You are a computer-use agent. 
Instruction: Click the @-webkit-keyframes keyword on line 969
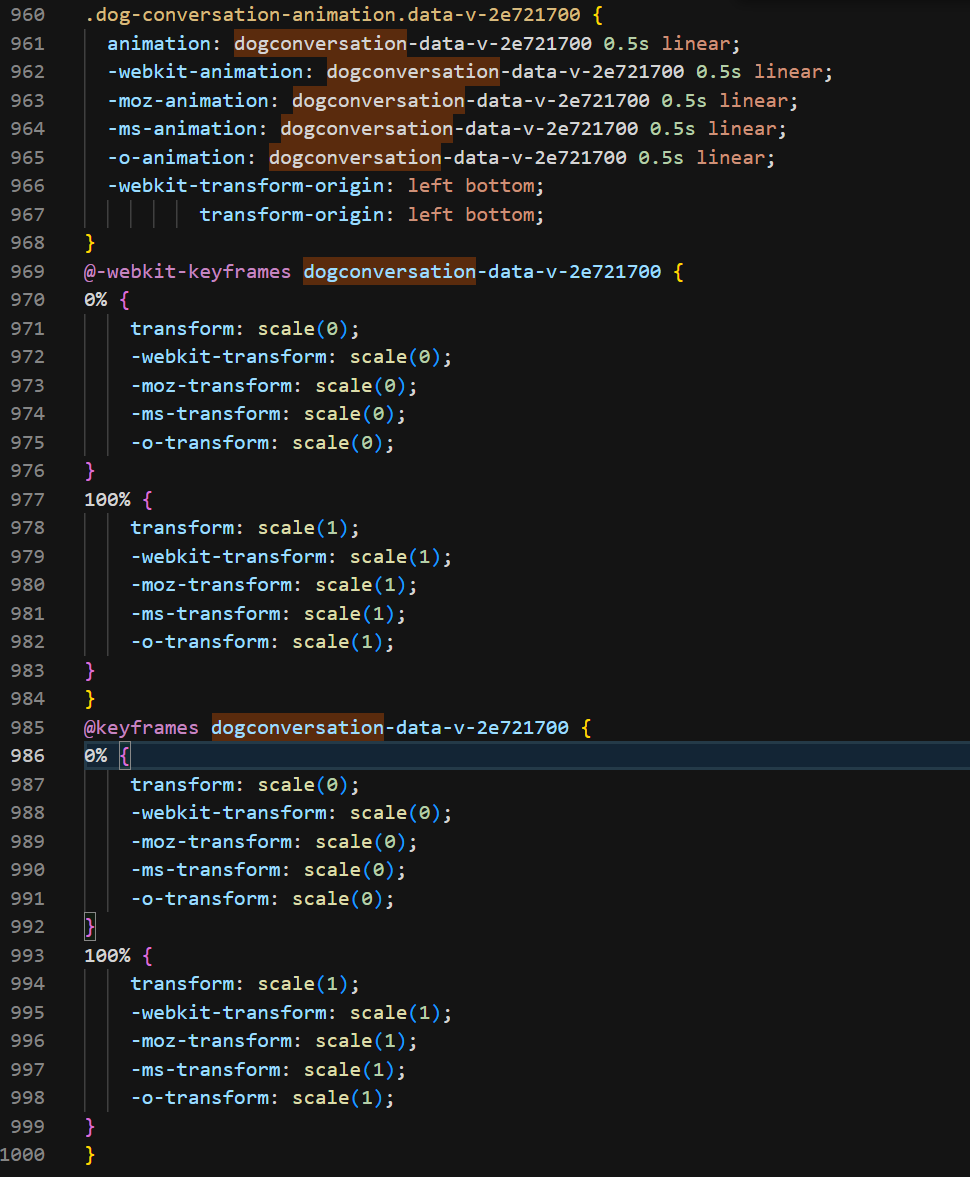[x=187, y=272]
